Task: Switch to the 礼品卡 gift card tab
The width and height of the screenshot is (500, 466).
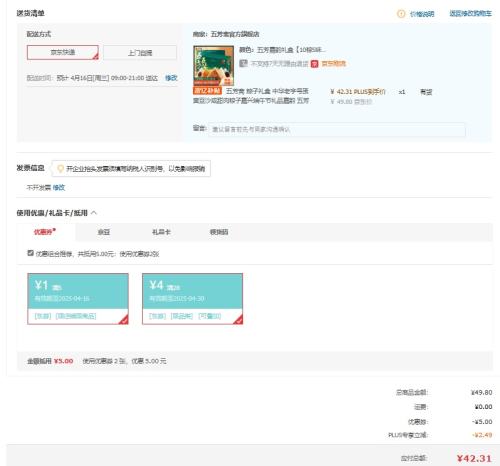Action: [161, 232]
